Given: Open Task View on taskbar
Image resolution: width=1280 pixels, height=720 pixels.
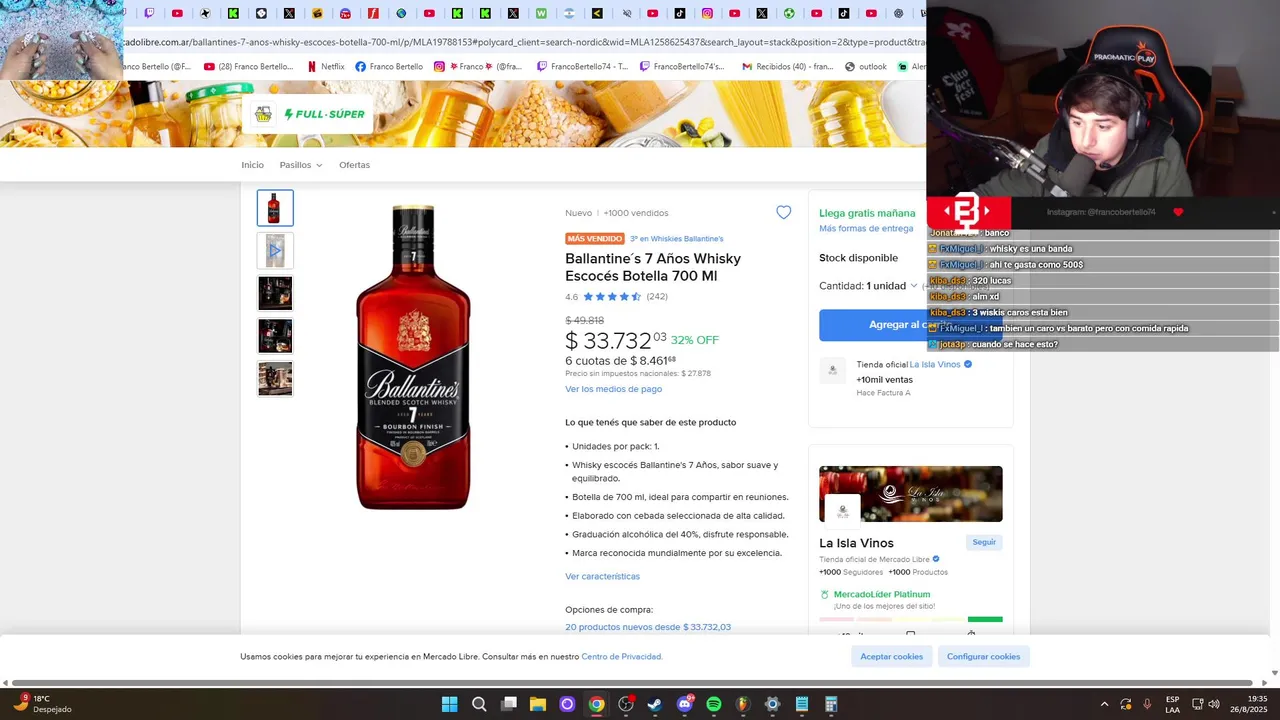Looking at the screenshot, I should (508, 704).
